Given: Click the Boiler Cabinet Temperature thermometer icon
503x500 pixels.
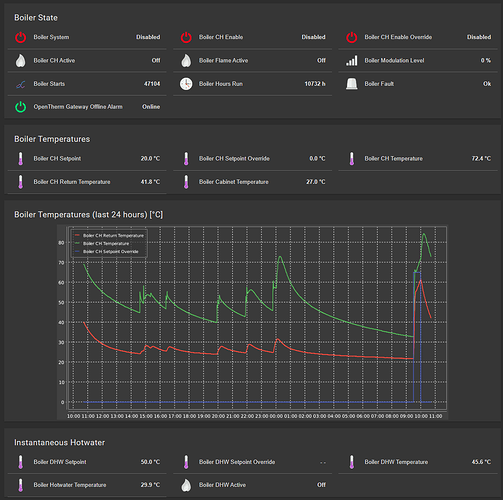Looking at the screenshot, I should [186, 182].
